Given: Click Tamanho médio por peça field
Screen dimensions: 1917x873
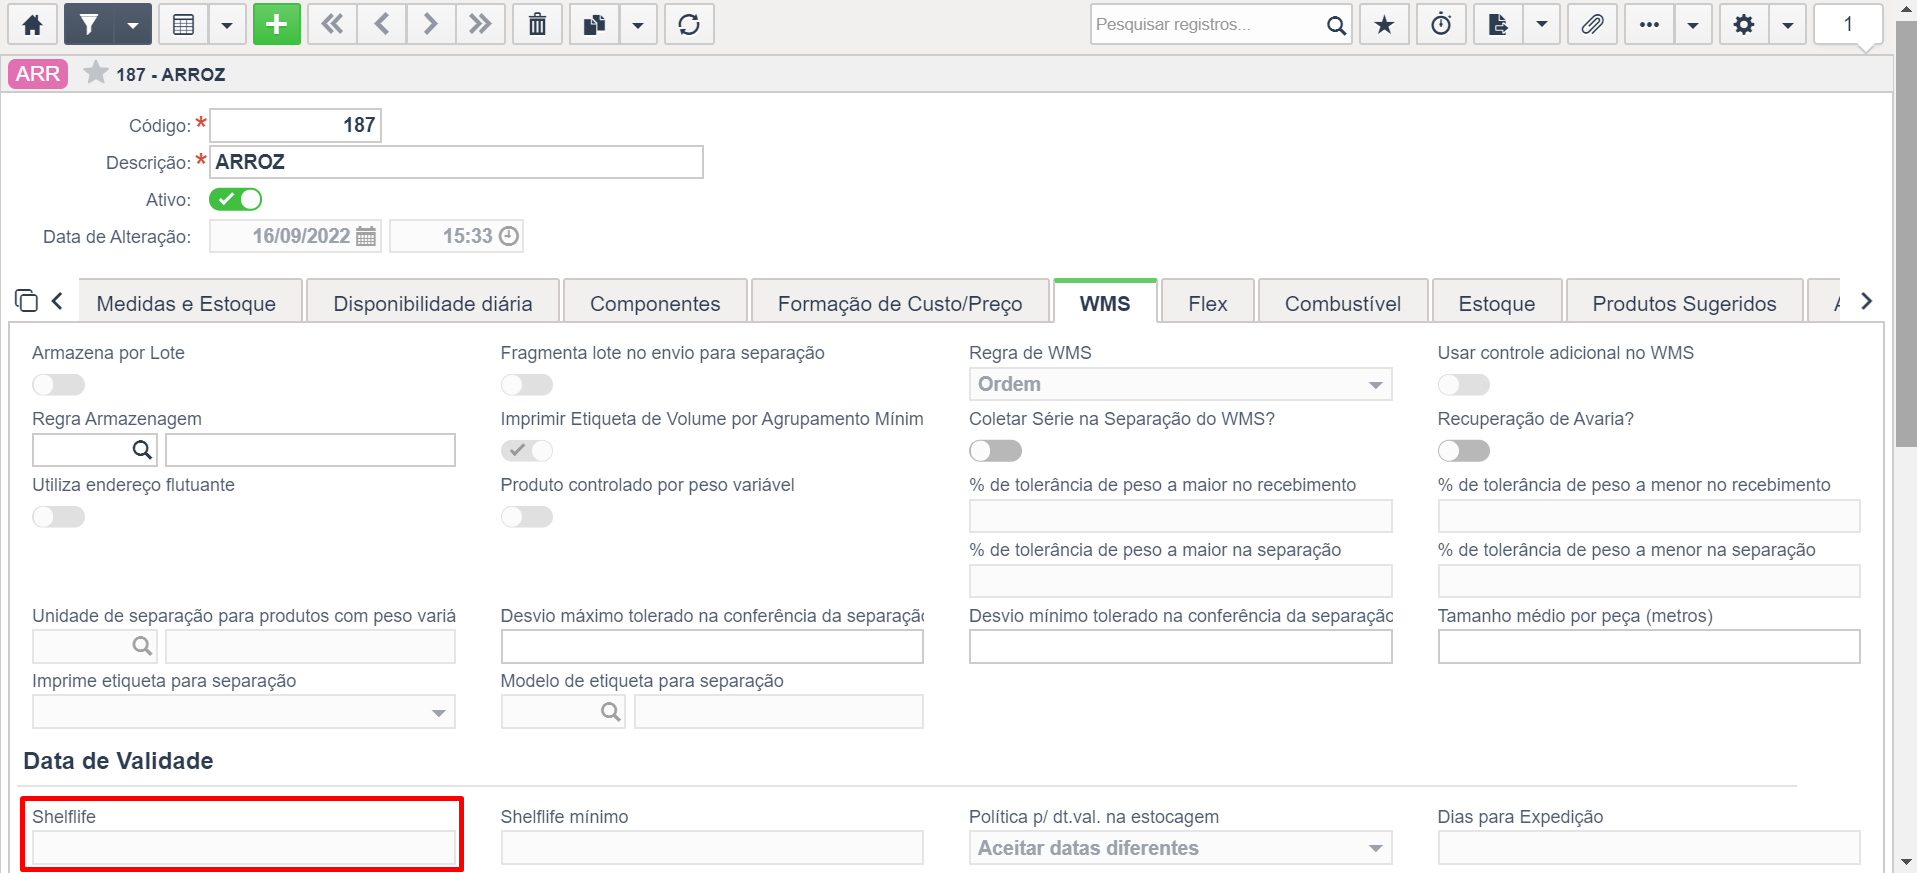Looking at the screenshot, I should click(1649, 647).
